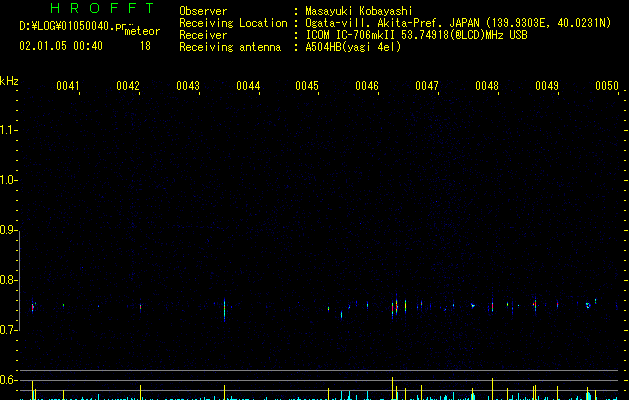Screen dimensions: 629x400
Task: Click the Receiving Location label
Action: (x=233, y=23)
